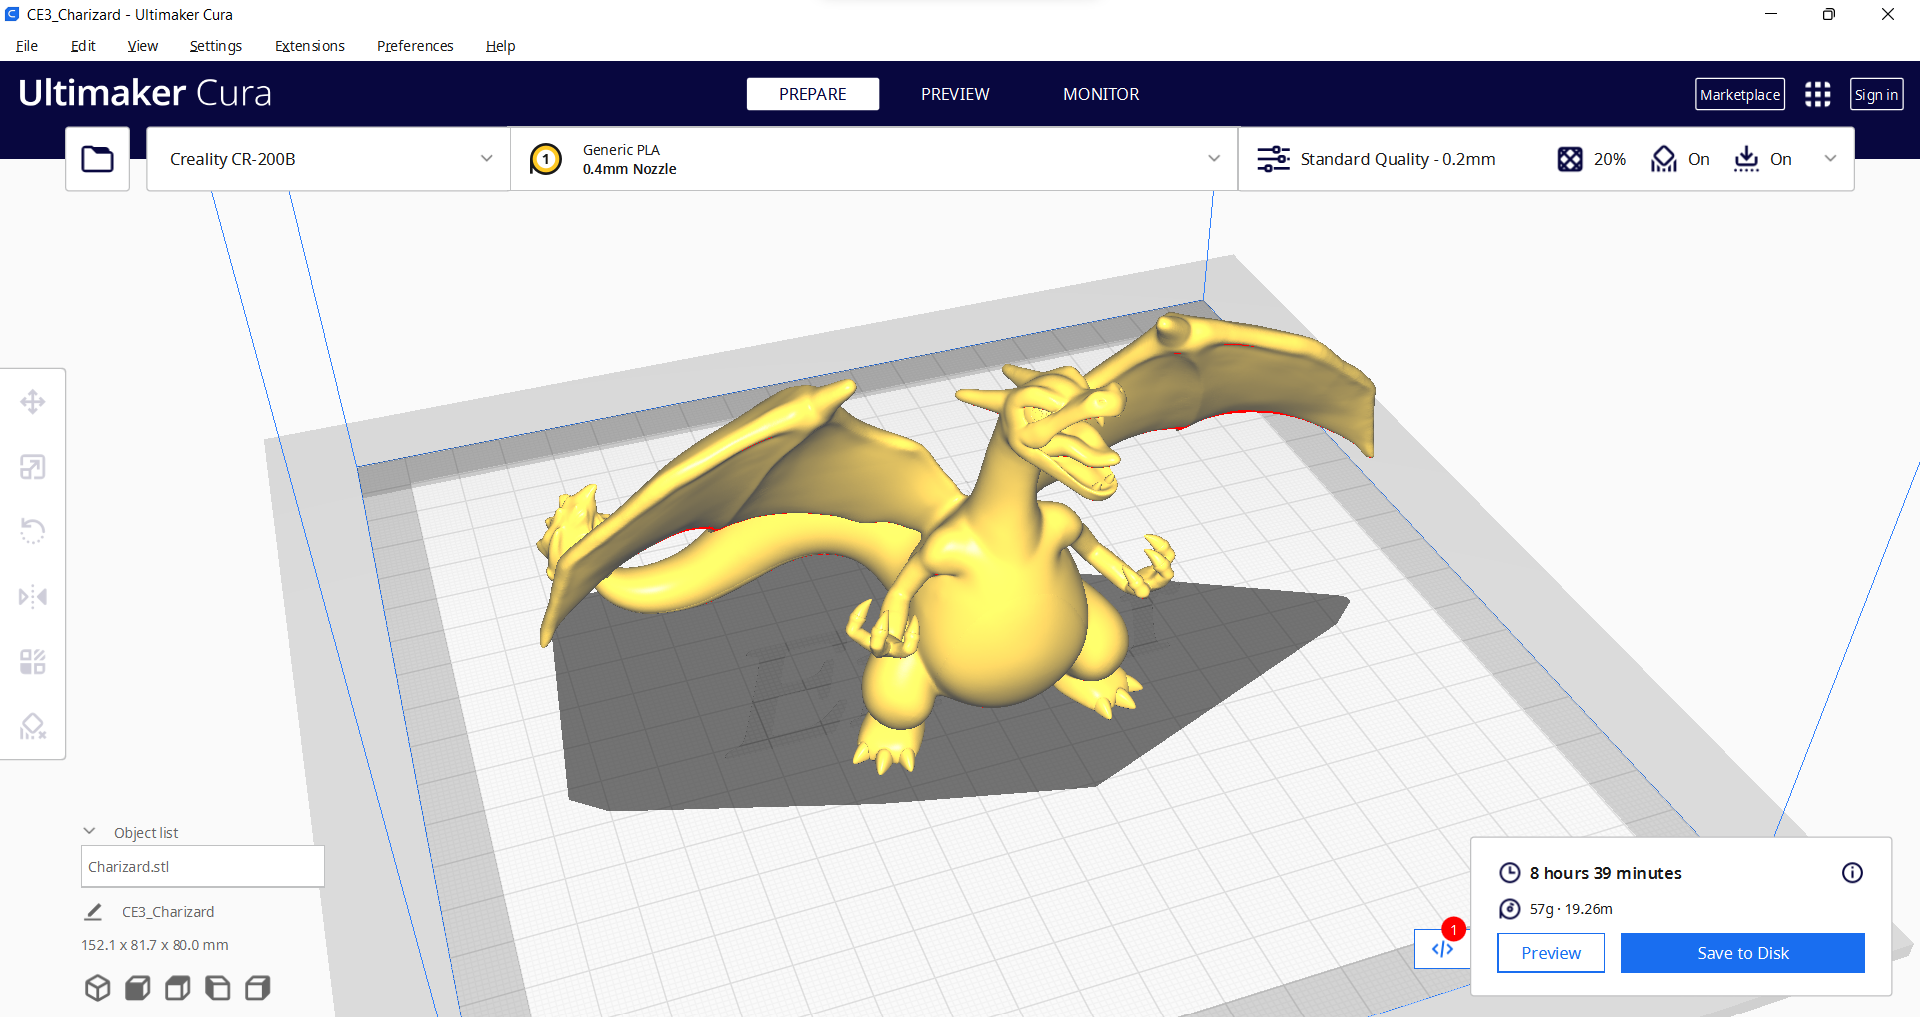Open the Edit menu
This screenshot has height=1017, width=1920.
coord(83,46)
